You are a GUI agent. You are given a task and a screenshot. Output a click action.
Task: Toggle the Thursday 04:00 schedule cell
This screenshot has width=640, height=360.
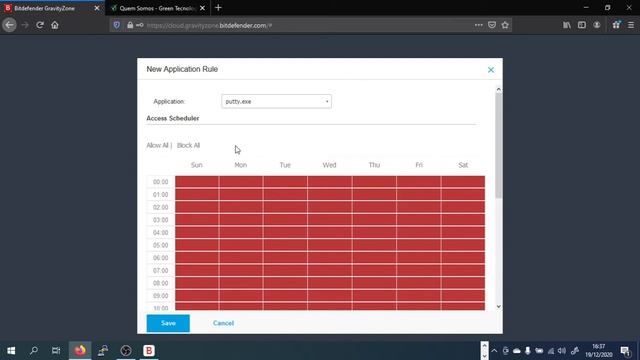click(x=374, y=232)
